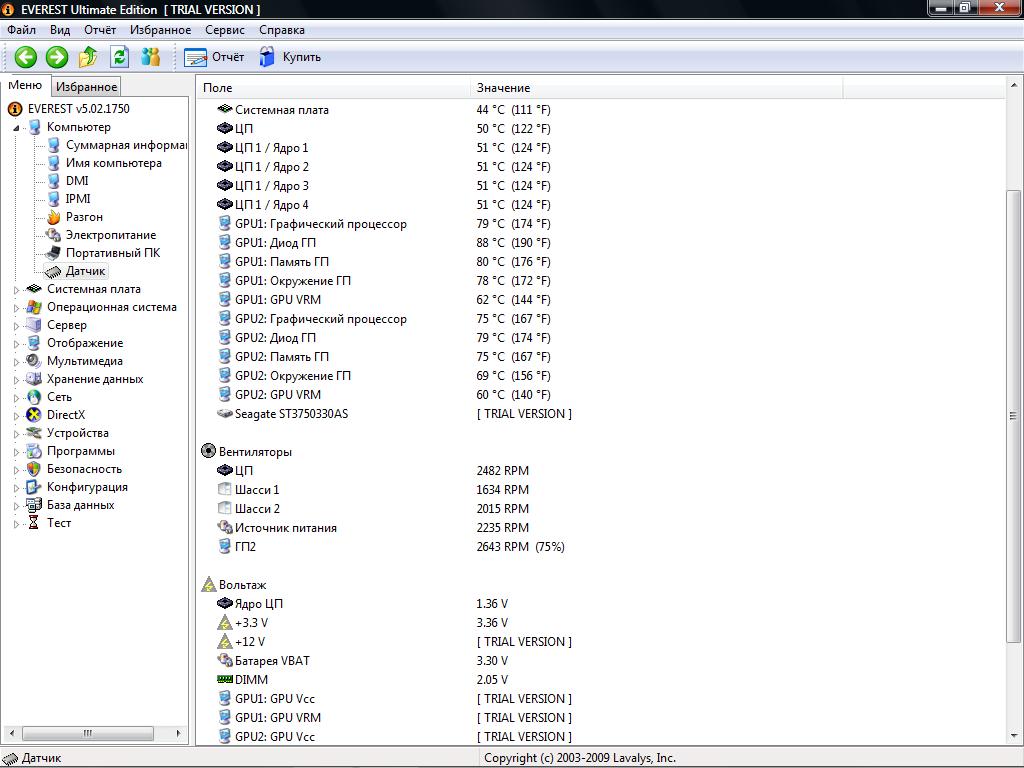Screen dimensions: 1024x768
Task: Open the Сервис menu
Action: (224, 30)
